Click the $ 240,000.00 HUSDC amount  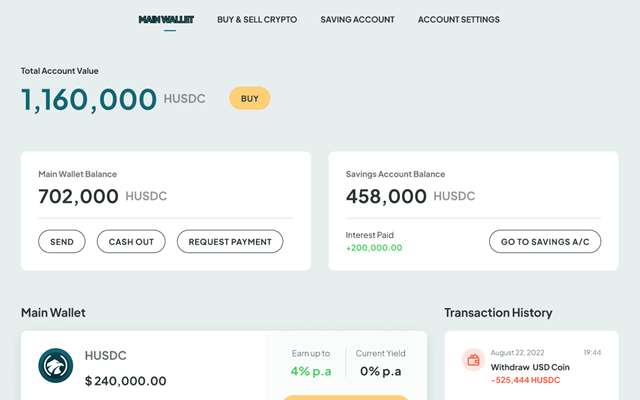click(x=126, y=381)
